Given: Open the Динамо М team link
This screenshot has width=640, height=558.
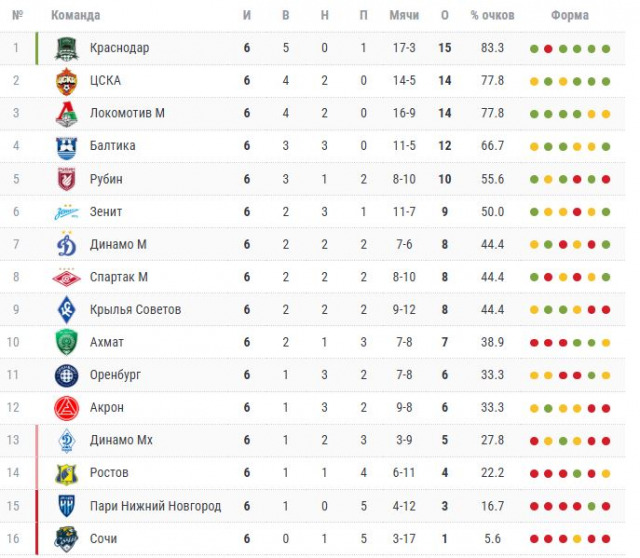Looking at the screenshot, I should [x=118, y=245].
